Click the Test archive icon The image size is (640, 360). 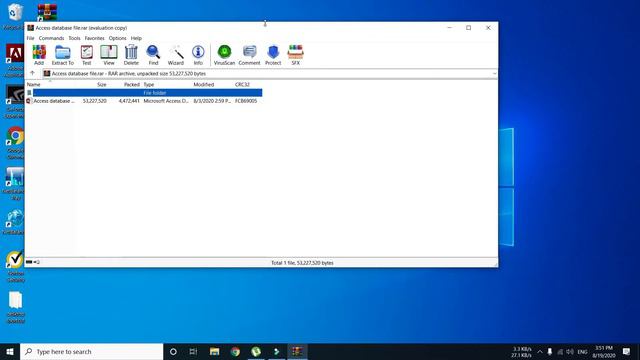(x=87, y=55)
